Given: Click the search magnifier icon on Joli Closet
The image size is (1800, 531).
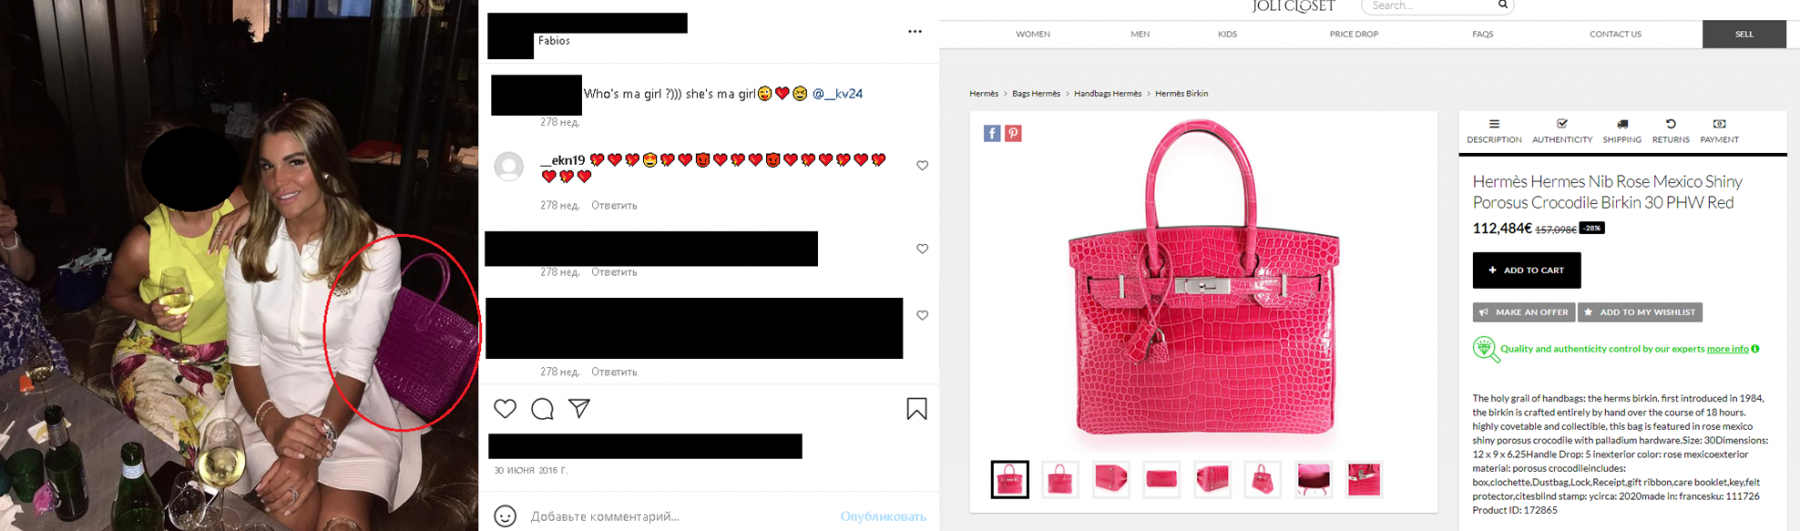Looking at the screenshot, I should [x=1502, y=5].
